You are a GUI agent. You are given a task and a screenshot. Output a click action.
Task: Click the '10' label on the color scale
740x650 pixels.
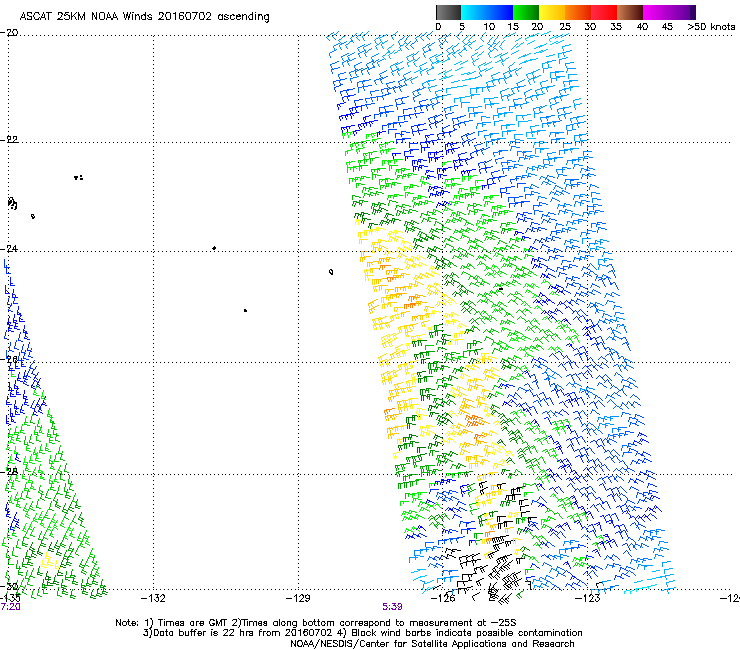tap(489, 27)
